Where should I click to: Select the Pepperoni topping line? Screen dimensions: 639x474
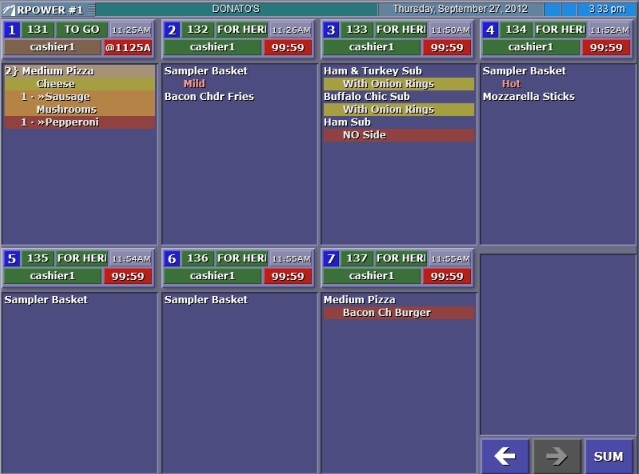coord(79,122)
